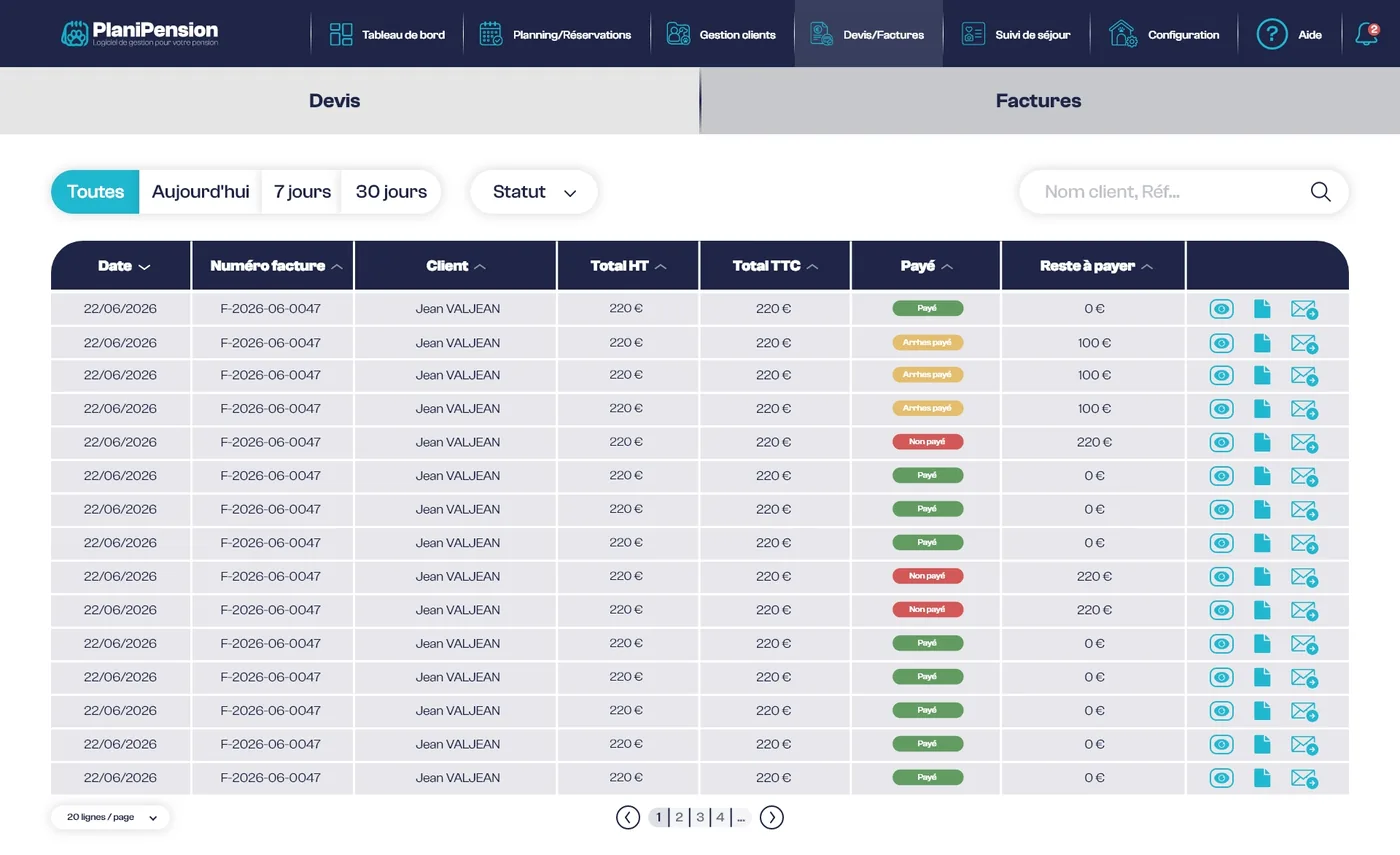Open the Tableau de bord dashboard icon

pyautogui.click(x=341, y=34)
